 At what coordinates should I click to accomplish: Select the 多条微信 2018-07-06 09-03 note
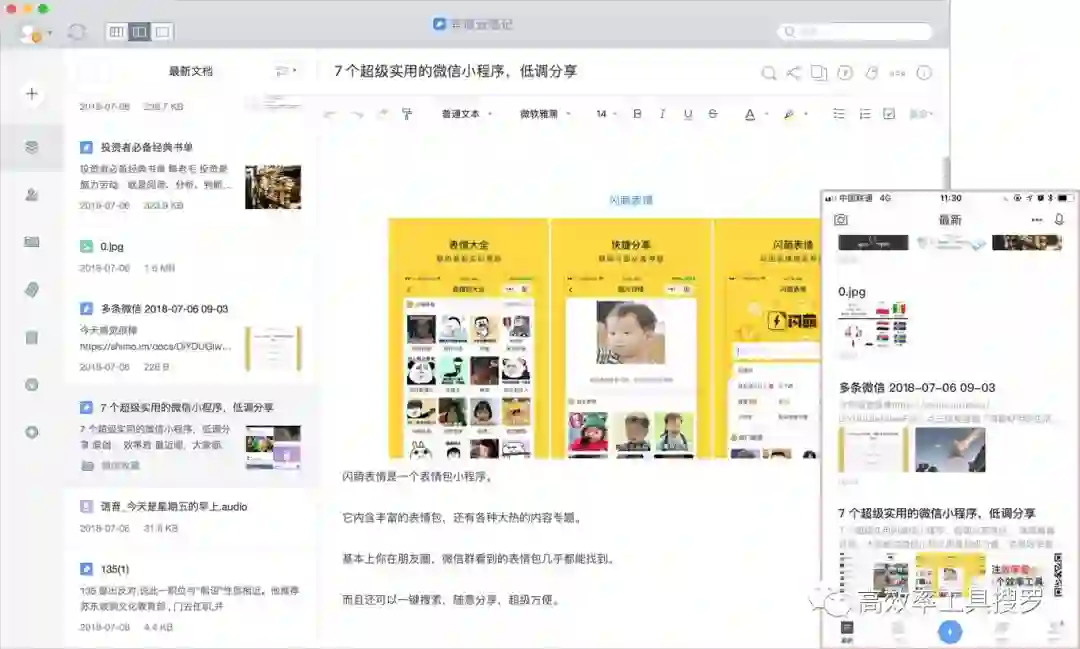pos(164,309)
